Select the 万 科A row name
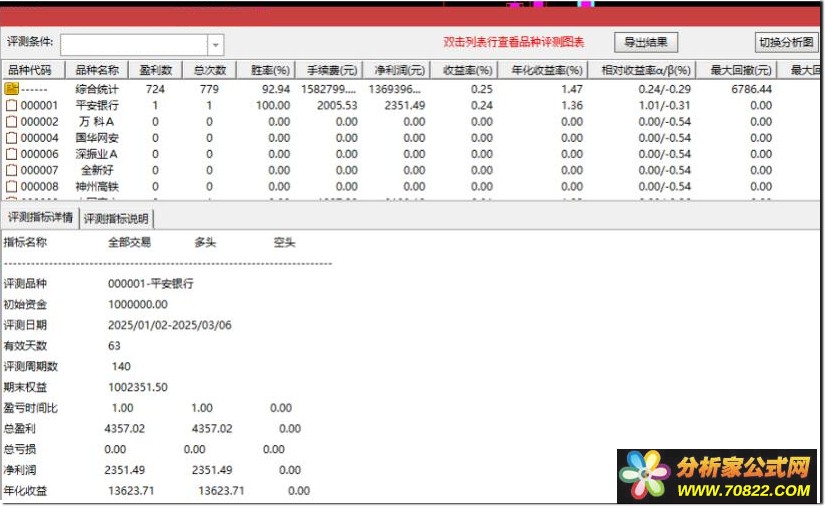The width and height of the screenshot is (827, 507). (97, 122)
